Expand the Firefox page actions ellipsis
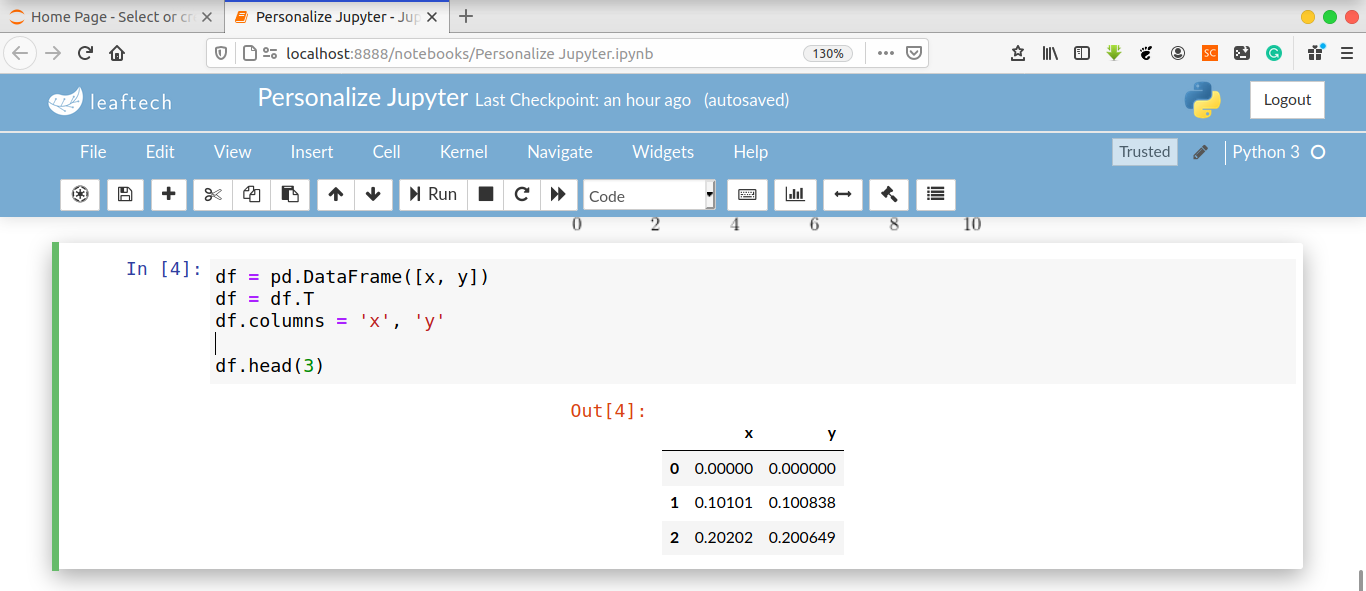 pos(885,53)
